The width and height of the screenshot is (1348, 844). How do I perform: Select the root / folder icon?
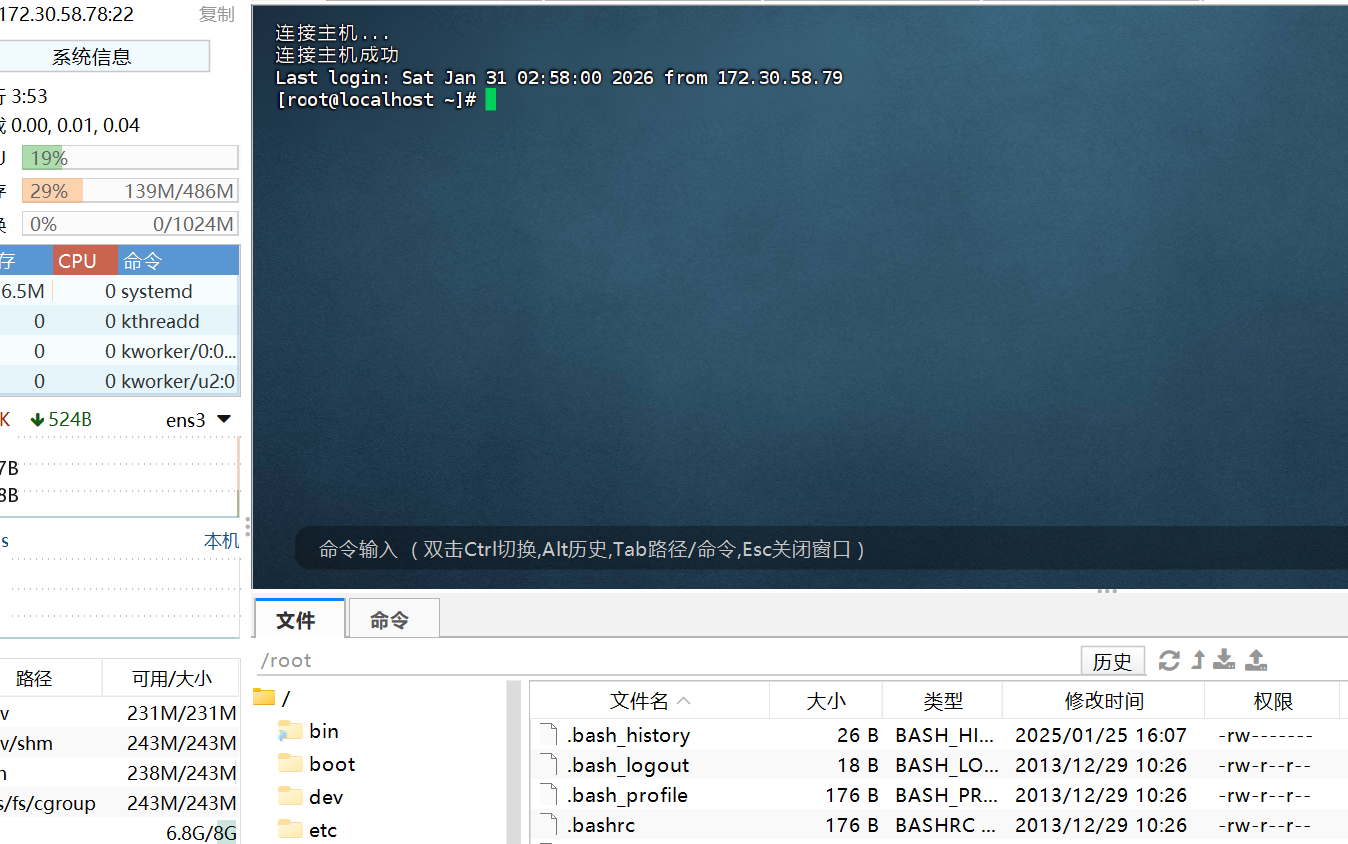pos(264,697)
